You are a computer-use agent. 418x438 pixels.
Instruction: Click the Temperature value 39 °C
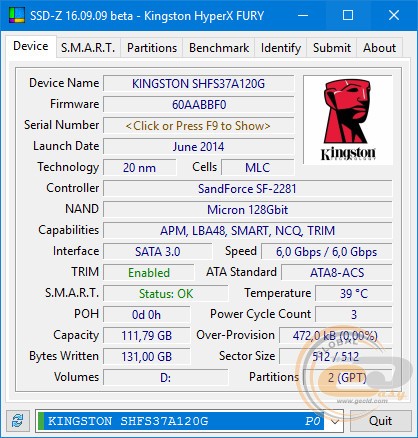pos(354,294)
